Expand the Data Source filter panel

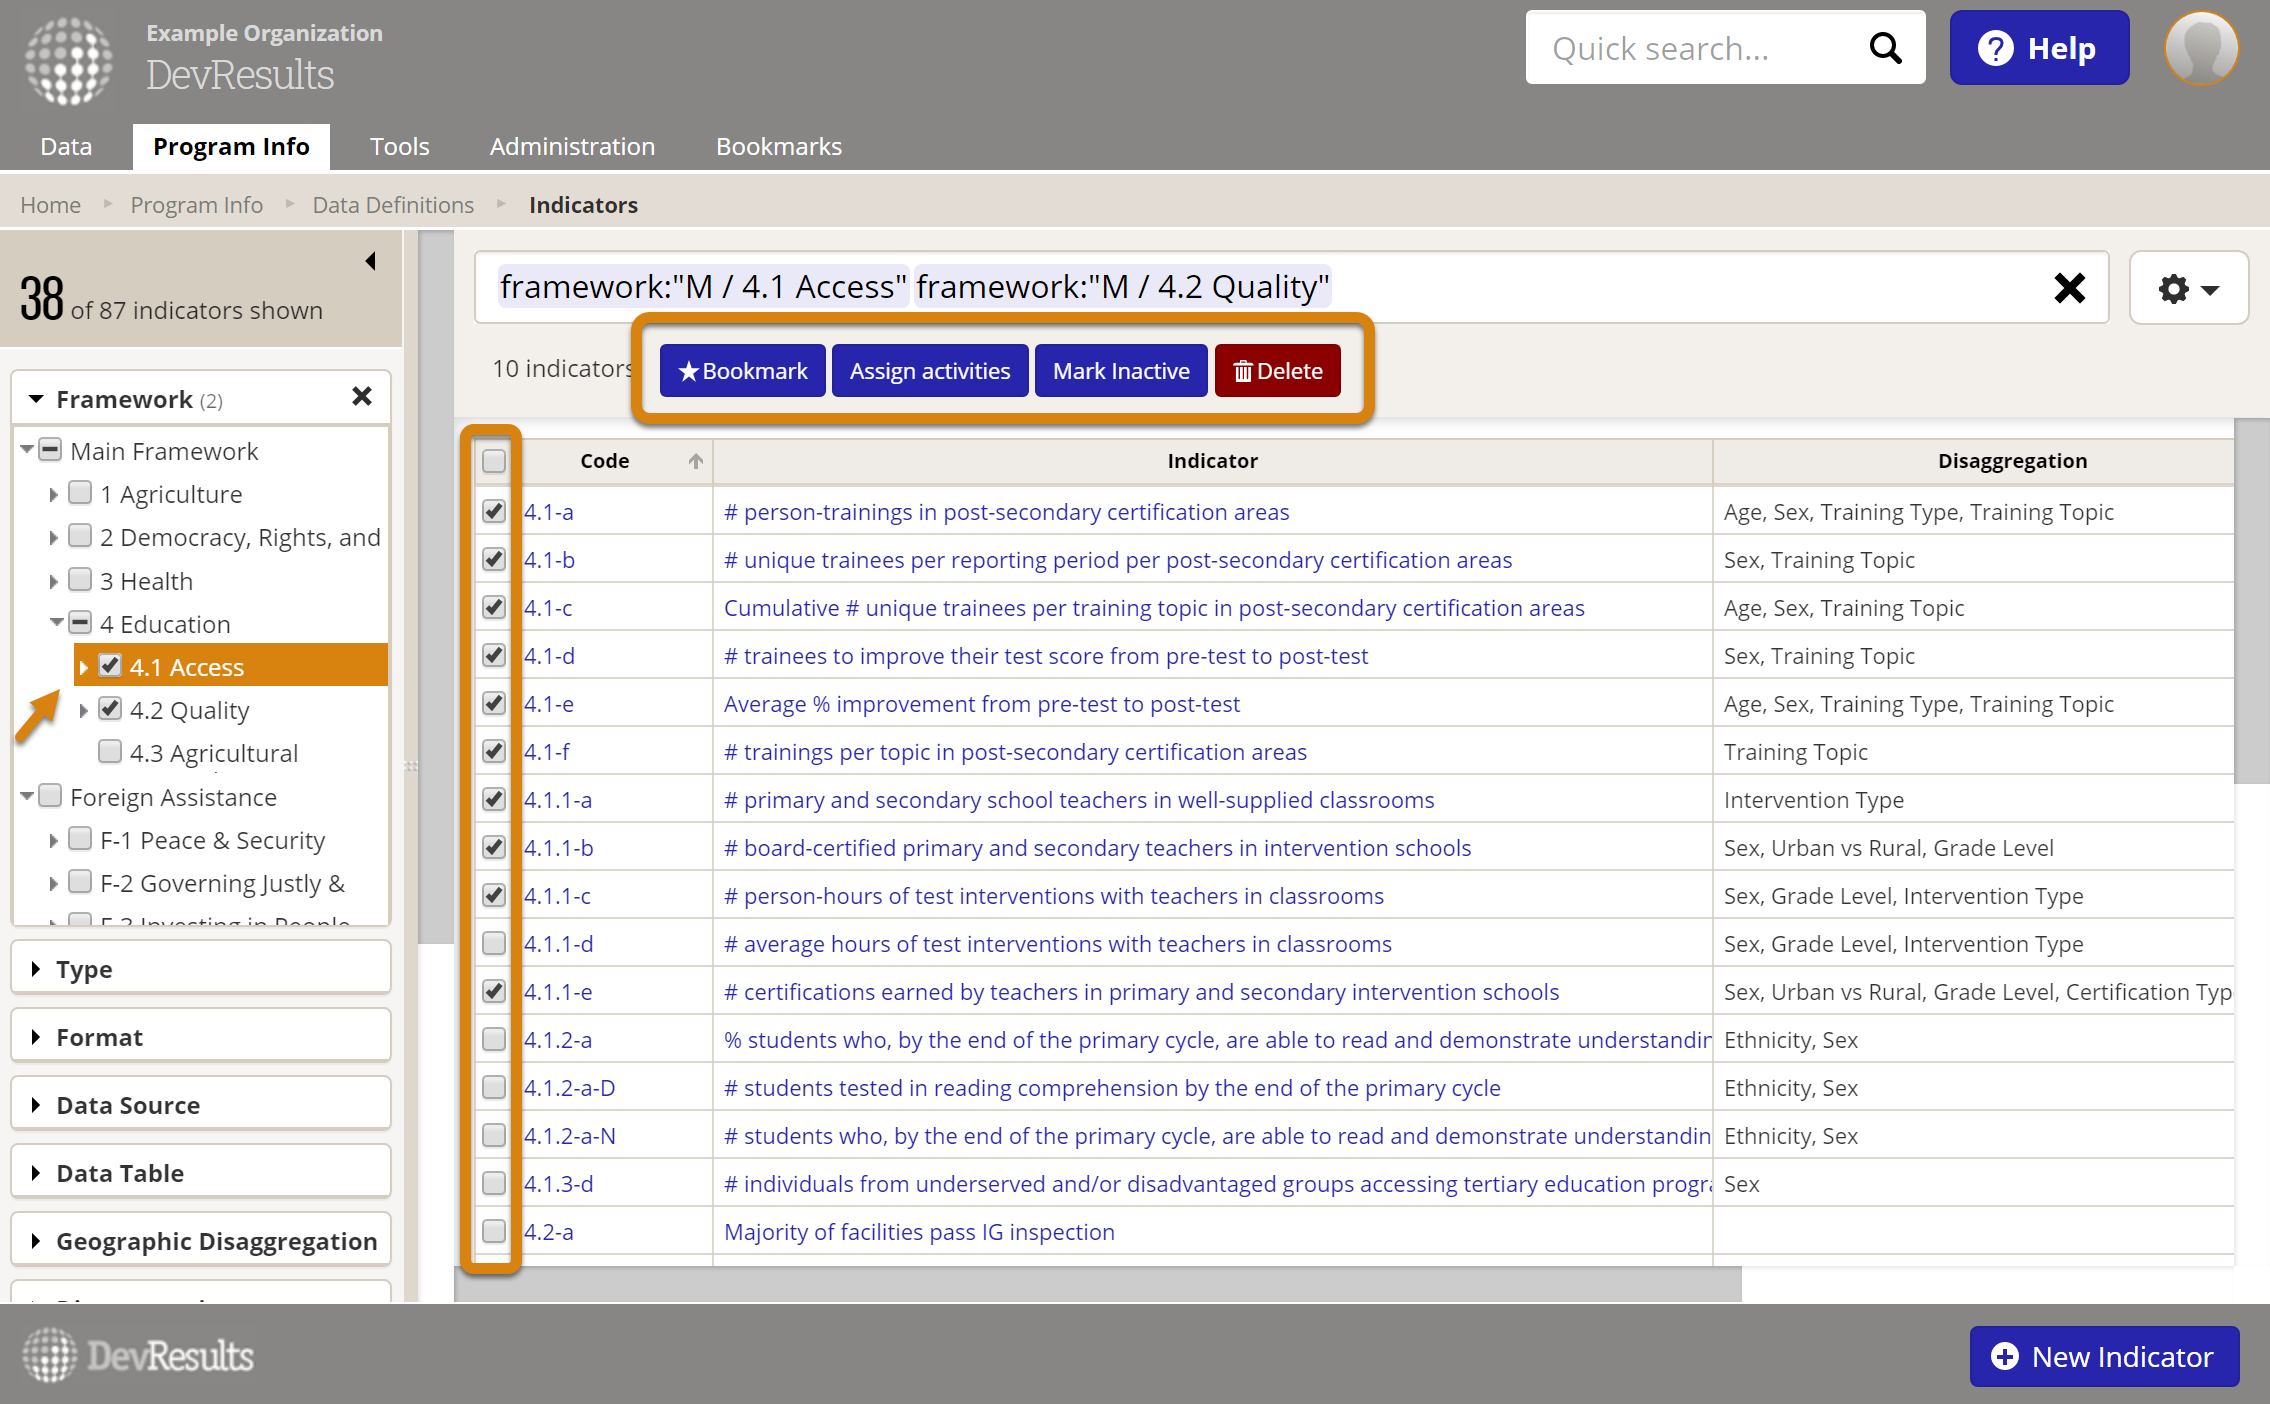tap(128, 1105)
